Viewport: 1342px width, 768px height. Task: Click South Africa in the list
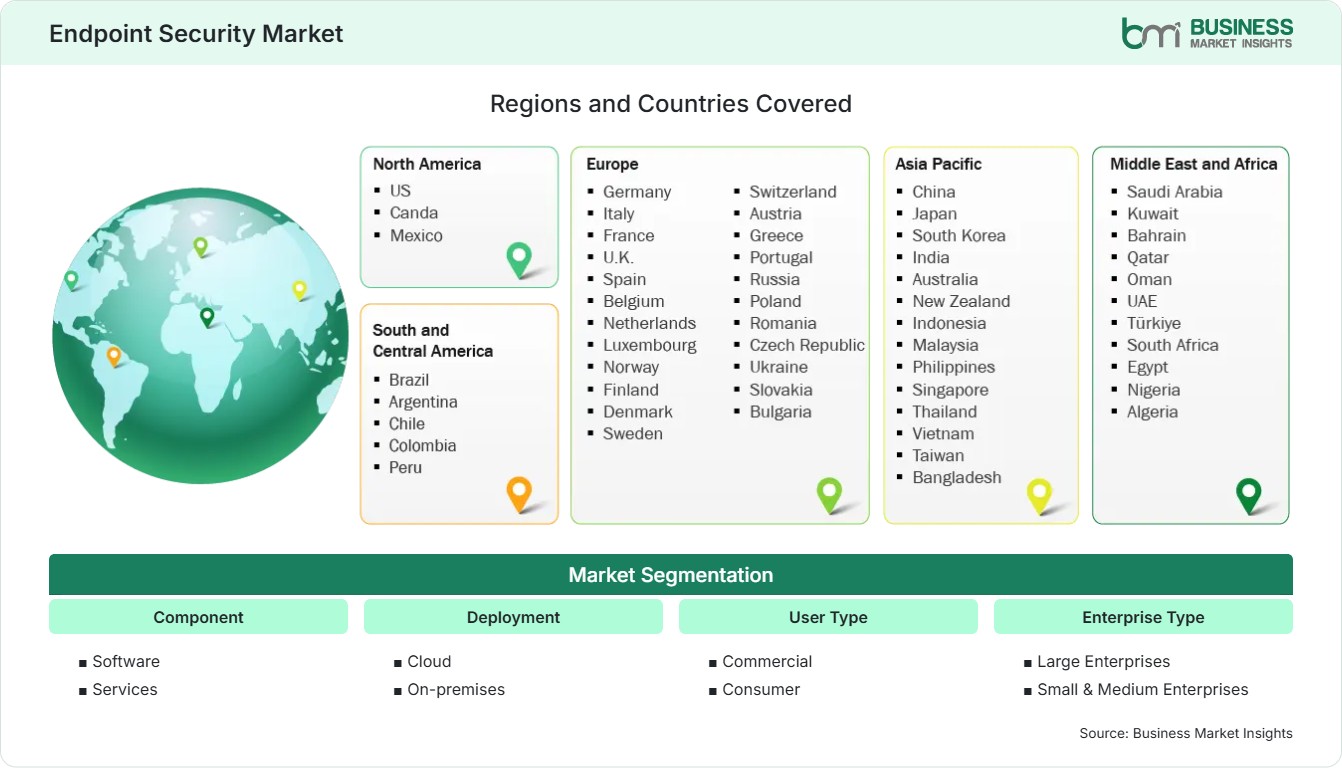click(x=1173, y=345)
